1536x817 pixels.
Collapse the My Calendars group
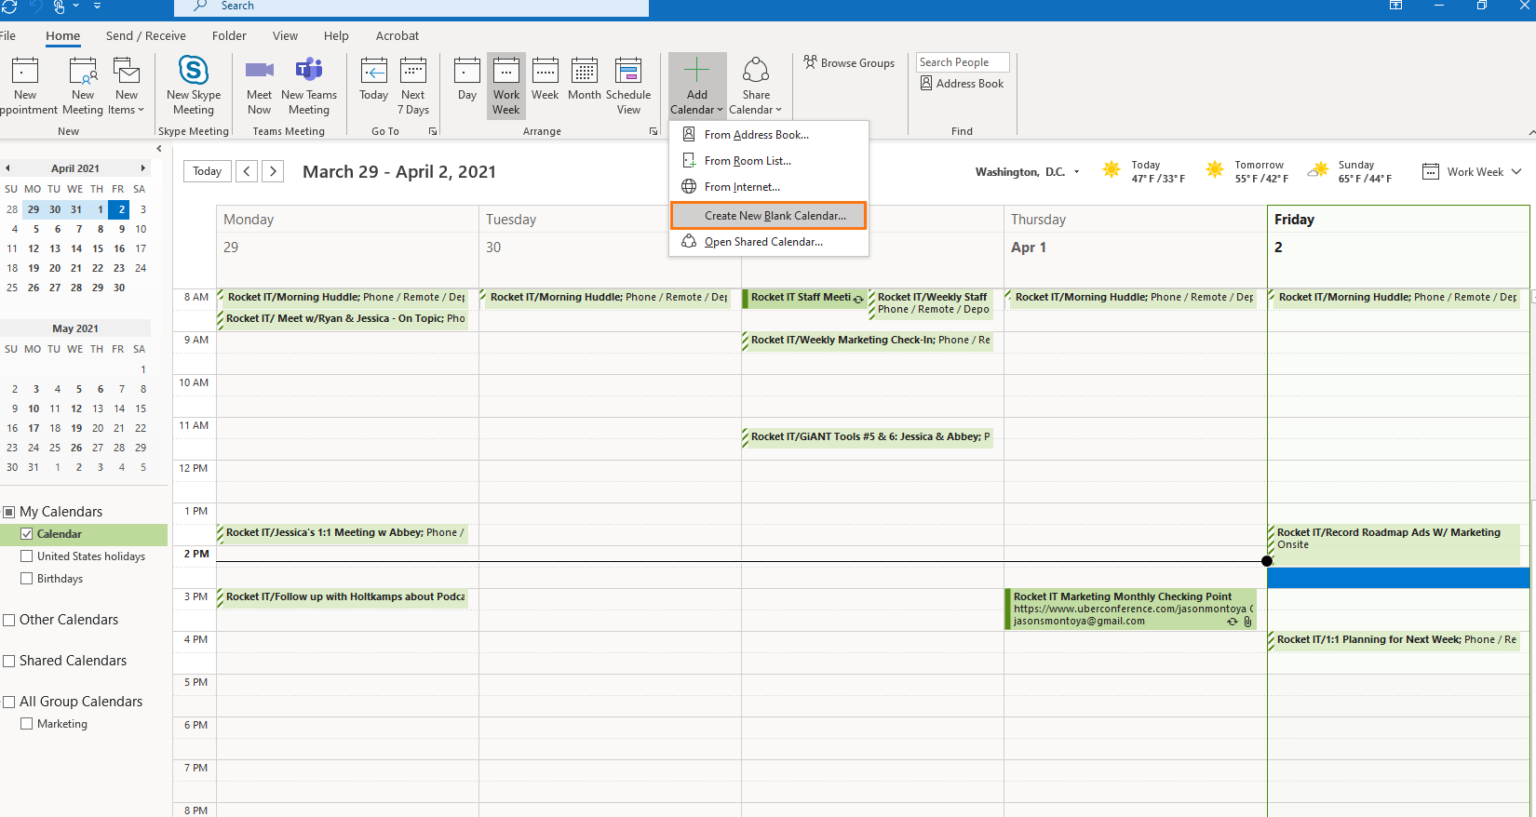click(x=8, y=511)
